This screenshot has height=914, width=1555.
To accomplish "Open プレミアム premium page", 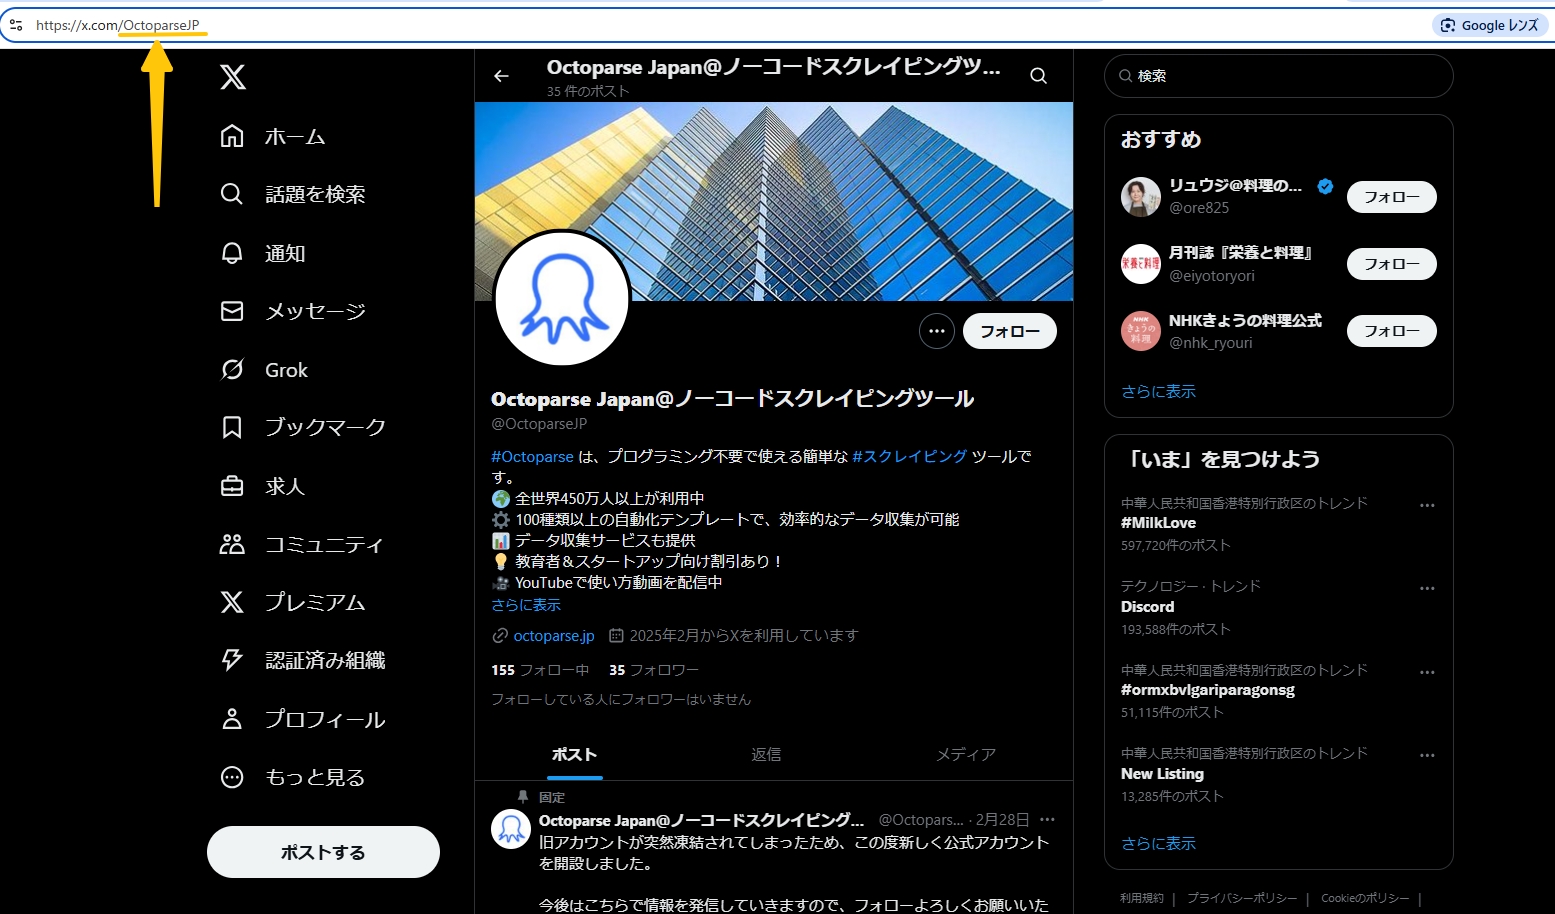I will [293, 602].
